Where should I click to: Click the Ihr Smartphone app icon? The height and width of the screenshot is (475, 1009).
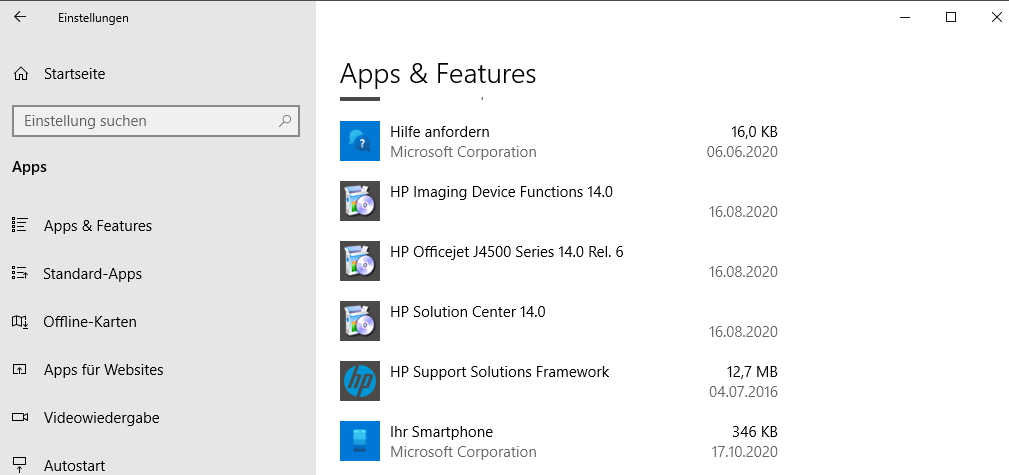[360, 441]
